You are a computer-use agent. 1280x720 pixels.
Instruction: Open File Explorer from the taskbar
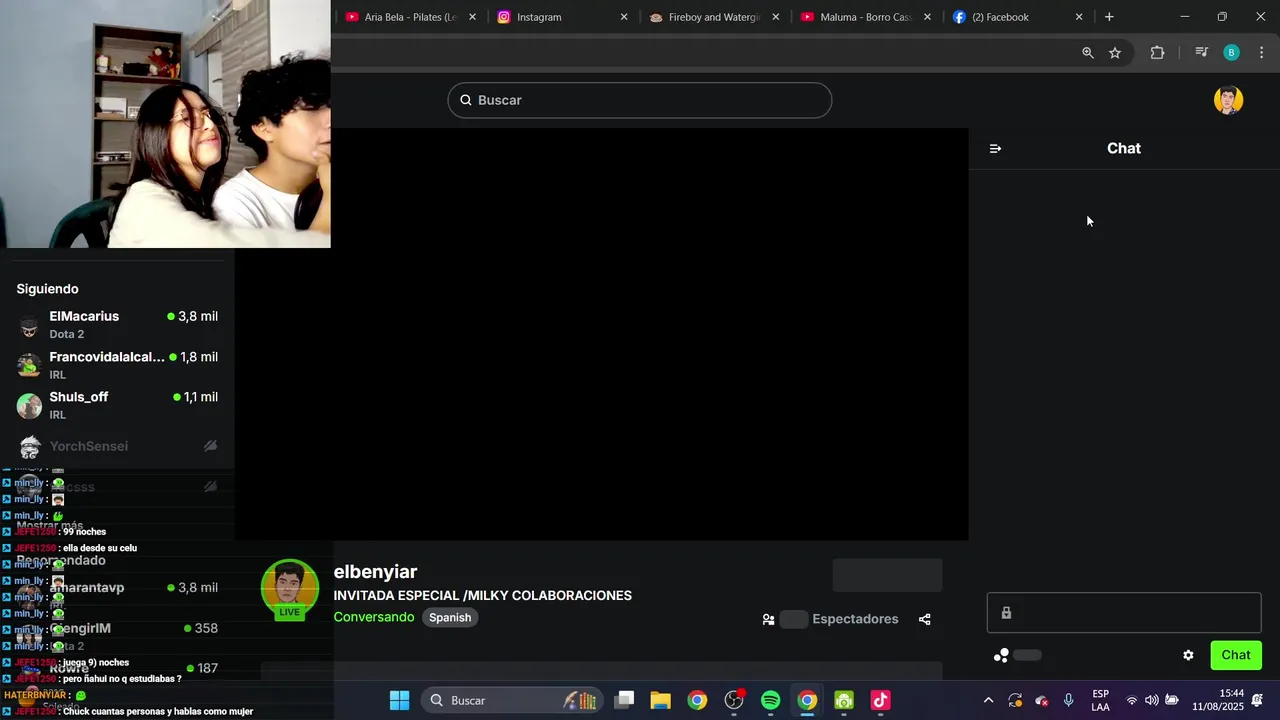click(x=660, y=700)
